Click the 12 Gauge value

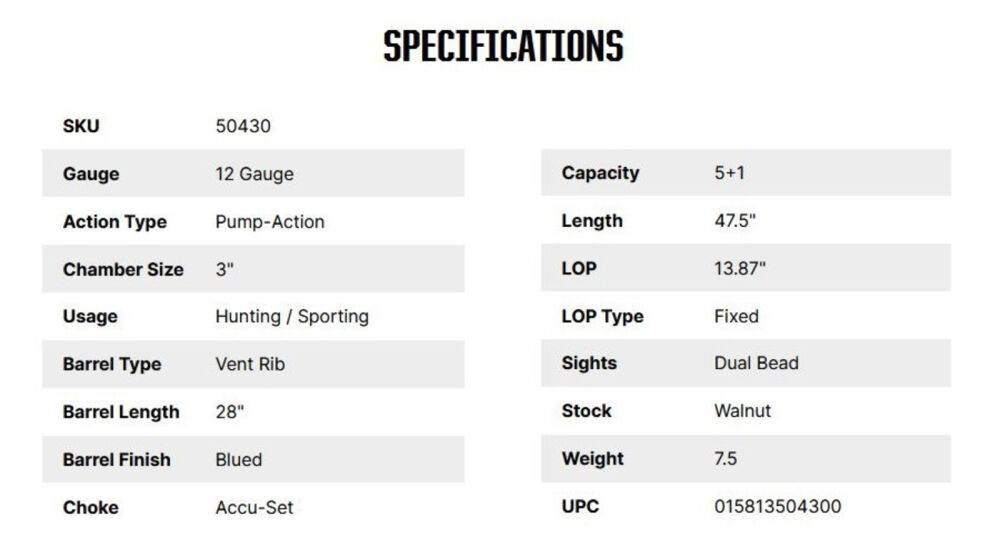(255, 174)
